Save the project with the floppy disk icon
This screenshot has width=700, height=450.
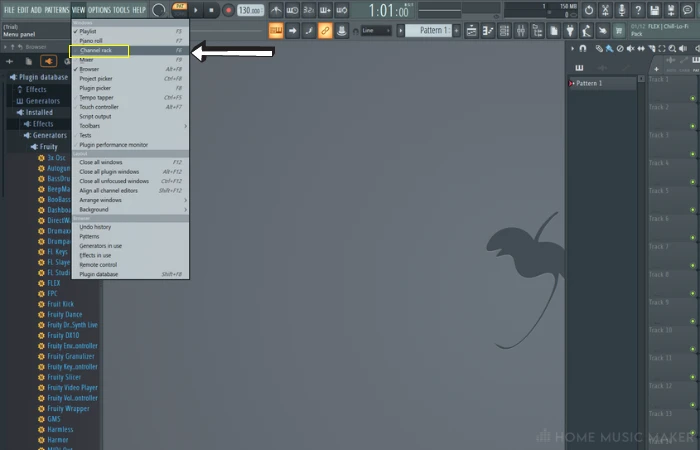point(654,10)
